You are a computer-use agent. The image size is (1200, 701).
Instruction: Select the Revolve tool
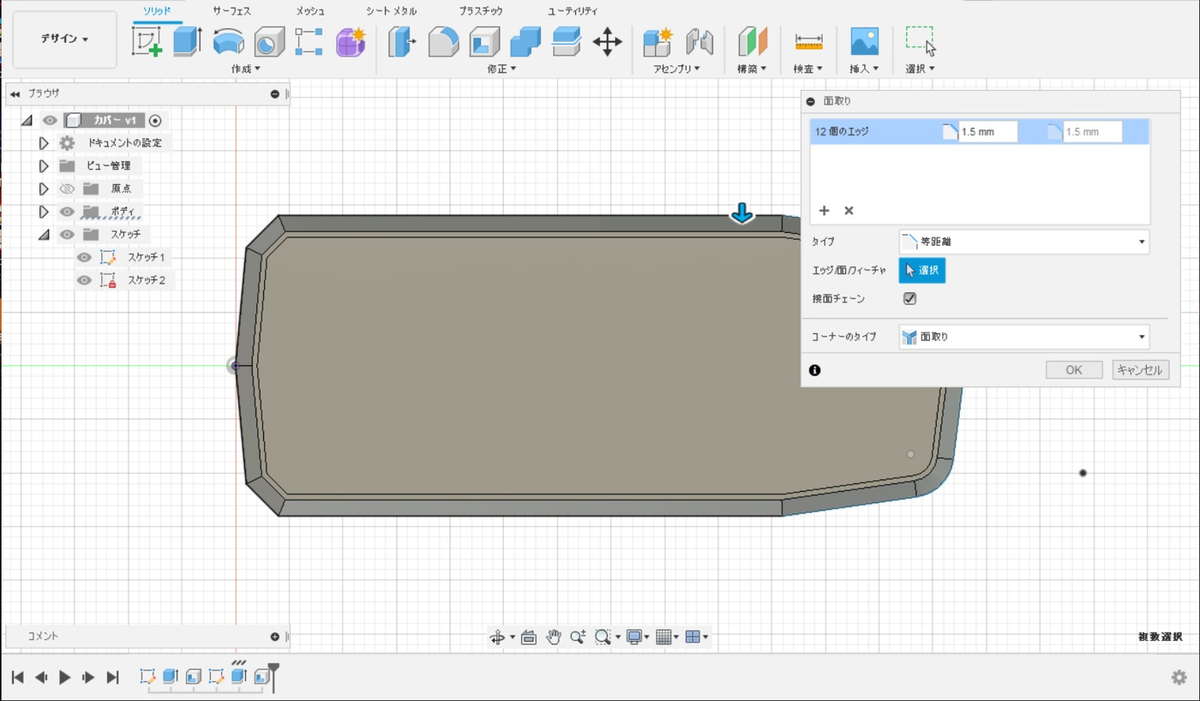229,41
